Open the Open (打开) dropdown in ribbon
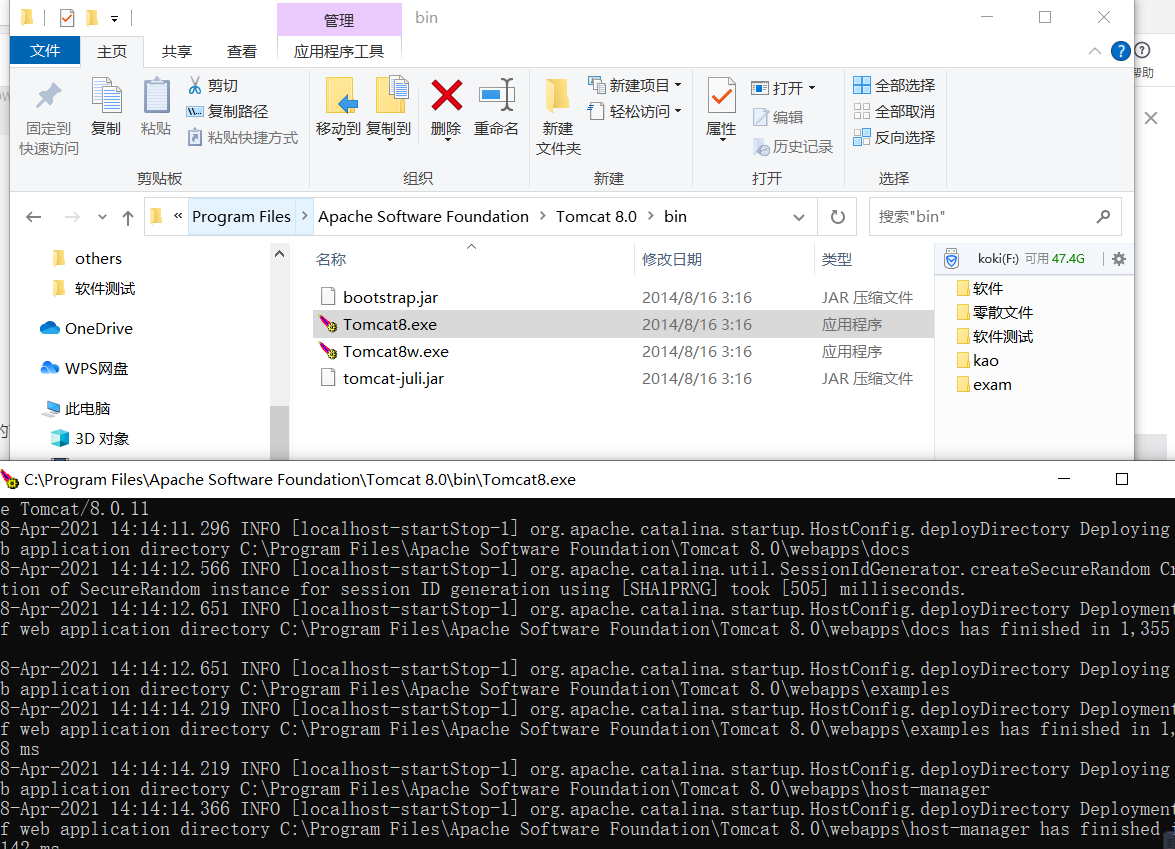1175x849 pixels. (x=783, y=88)
